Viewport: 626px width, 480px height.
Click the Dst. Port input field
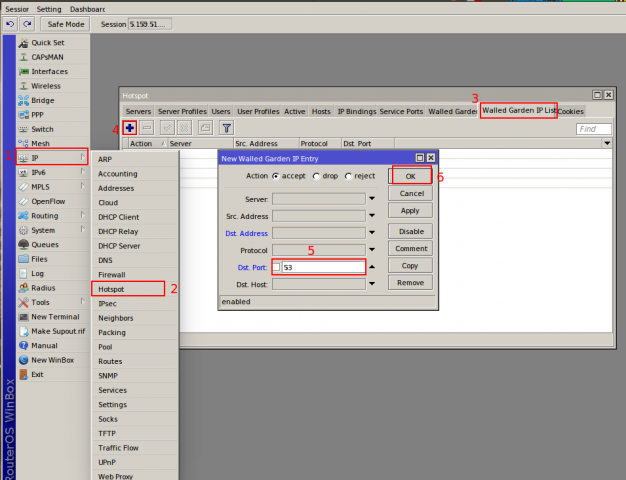[x=323, y=267]
